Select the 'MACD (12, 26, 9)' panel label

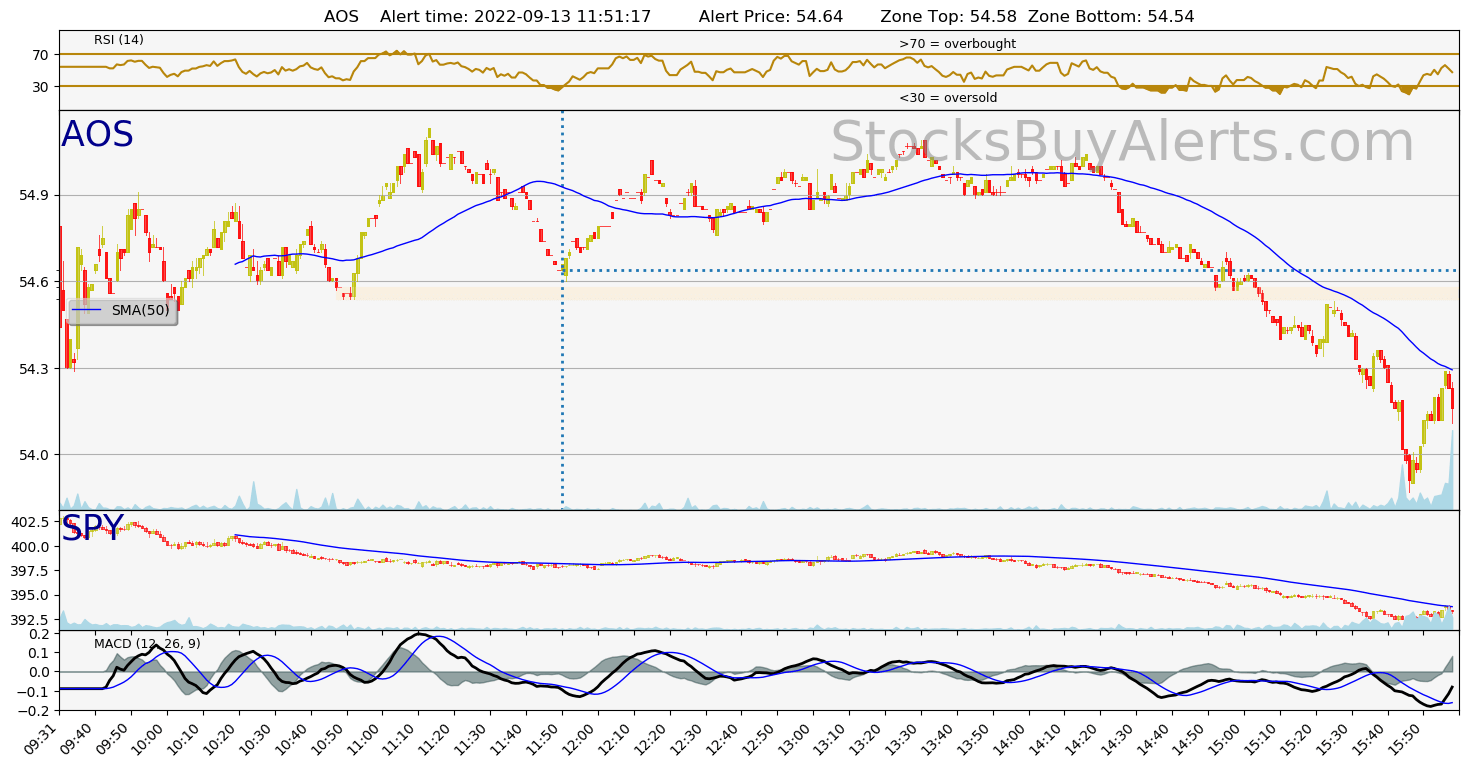pyautogui.click(x=147, y=644)
